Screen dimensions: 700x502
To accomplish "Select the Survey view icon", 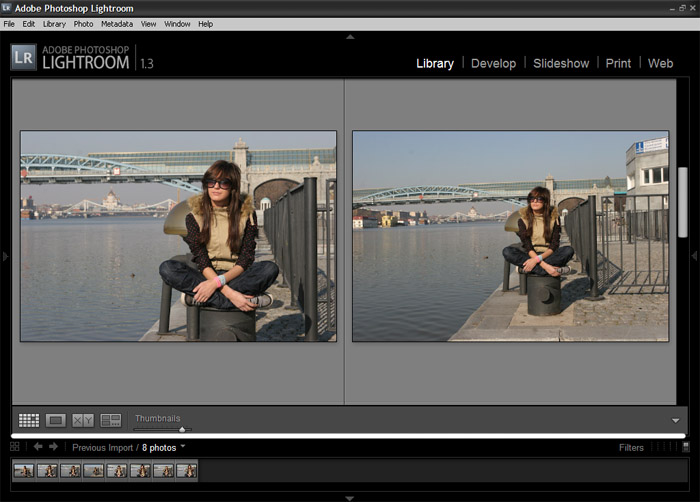I will point(111,421).
